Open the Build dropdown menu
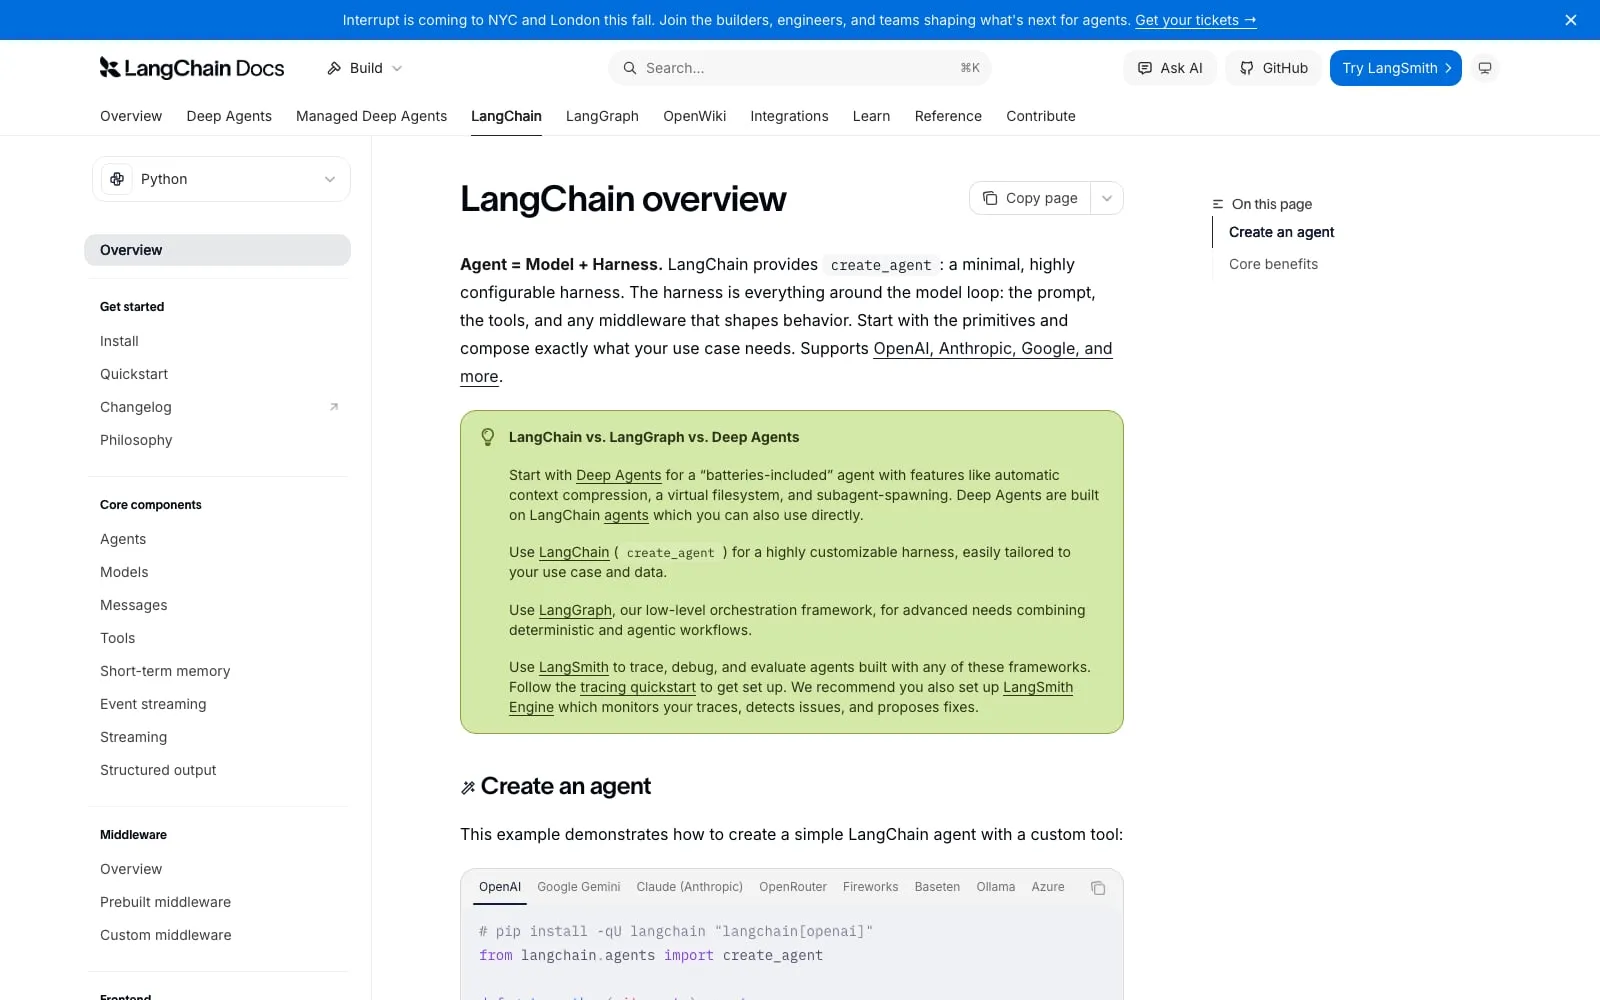 tap(365, 68)
